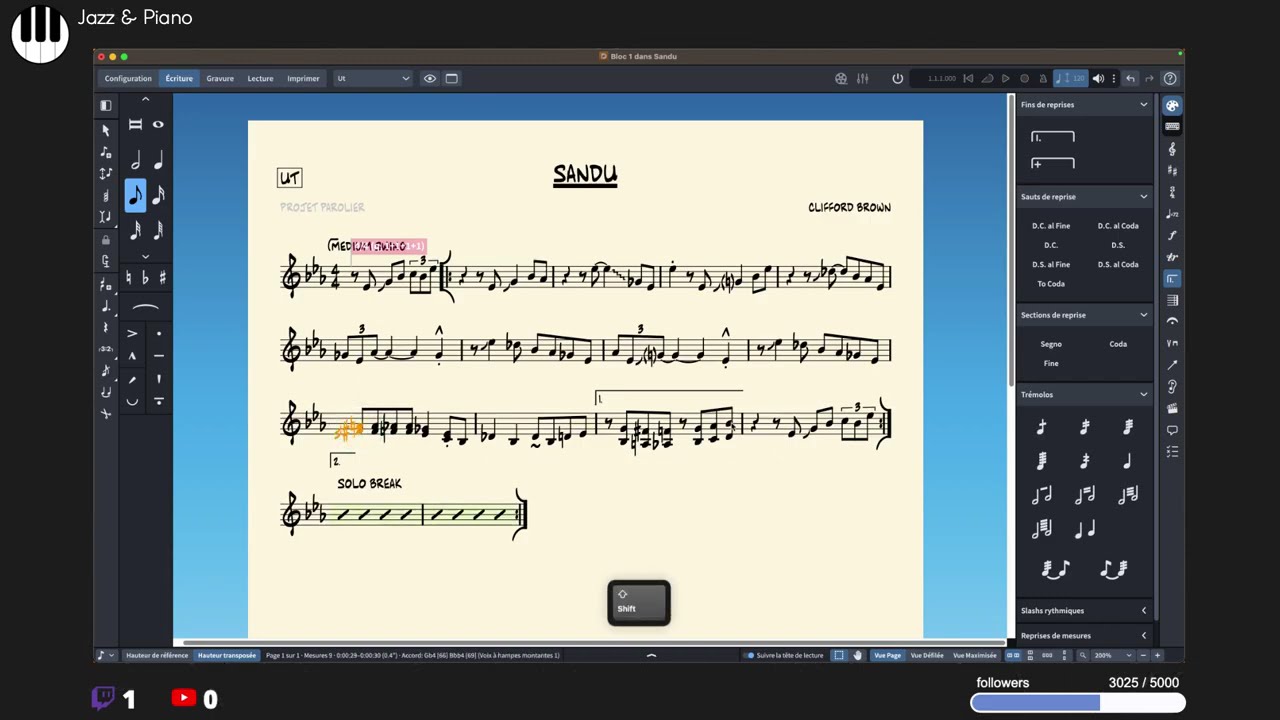This screenshot has width=1280, height=720.
Task: Open the key signatures panel
Action: click(x=1172, y=171)
